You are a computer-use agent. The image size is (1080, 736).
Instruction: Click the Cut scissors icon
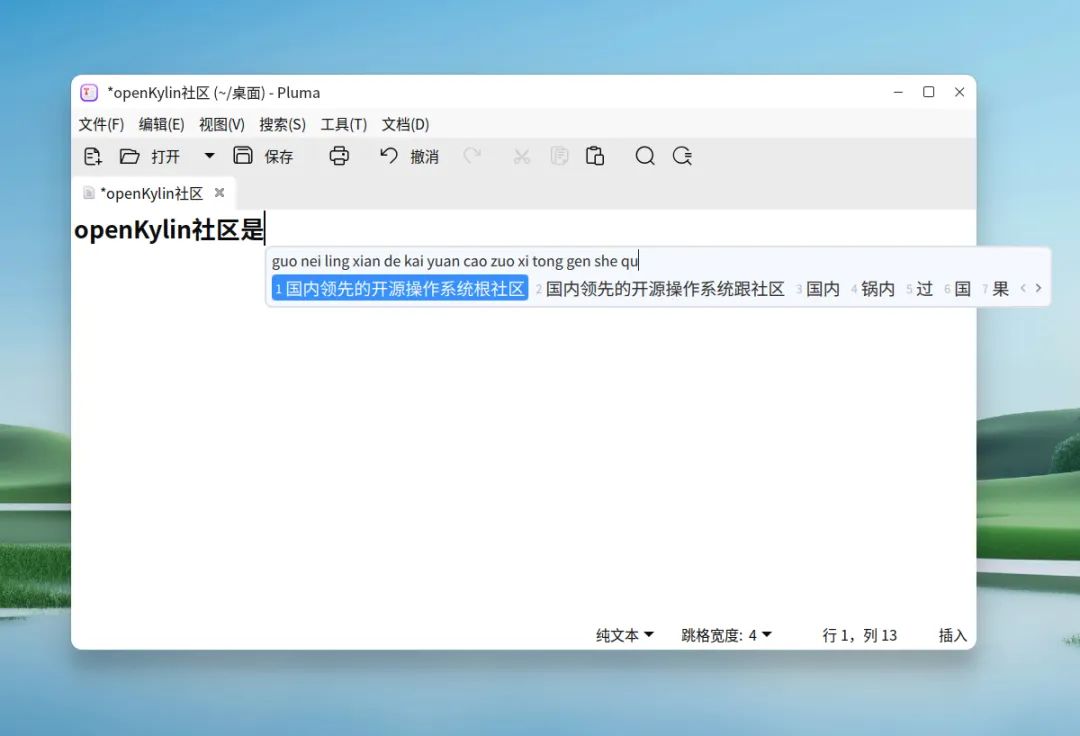[x=521, y=156]
